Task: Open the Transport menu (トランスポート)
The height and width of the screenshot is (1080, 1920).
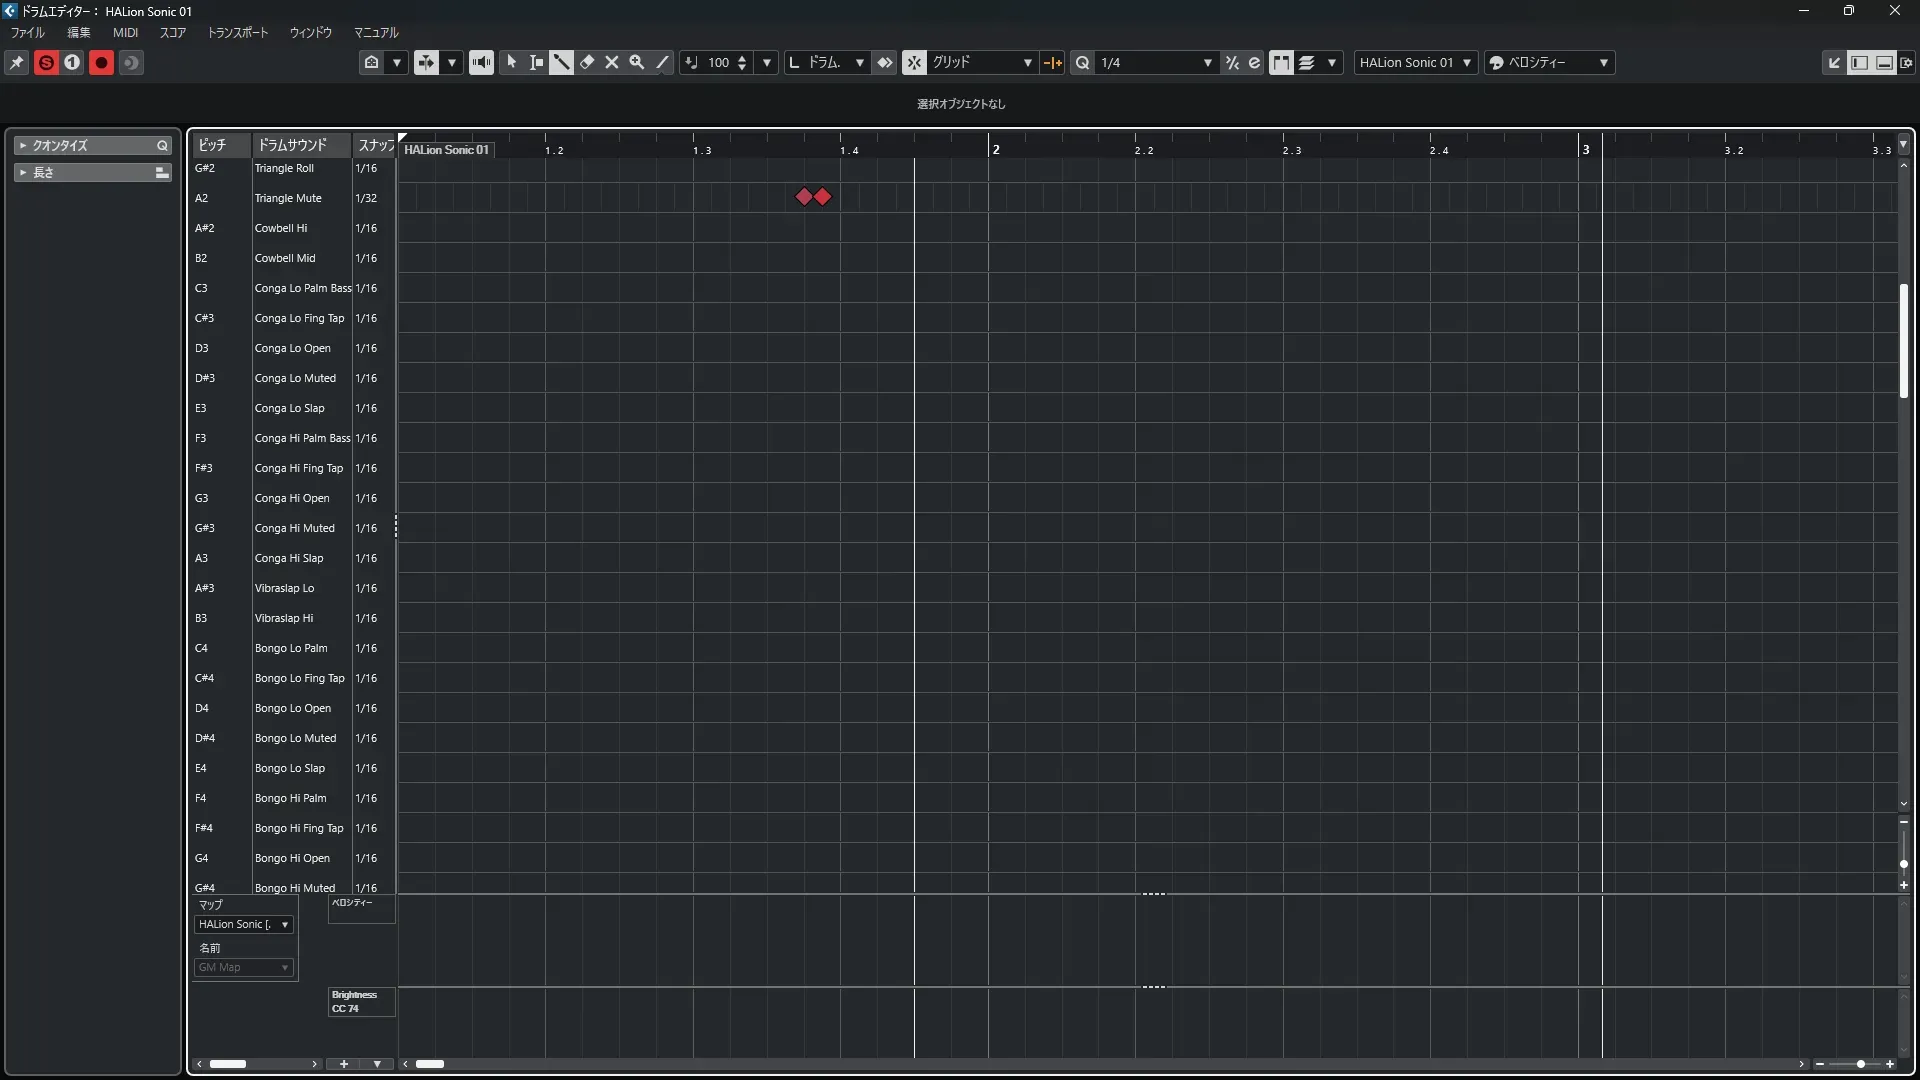Action: (237, 32)
